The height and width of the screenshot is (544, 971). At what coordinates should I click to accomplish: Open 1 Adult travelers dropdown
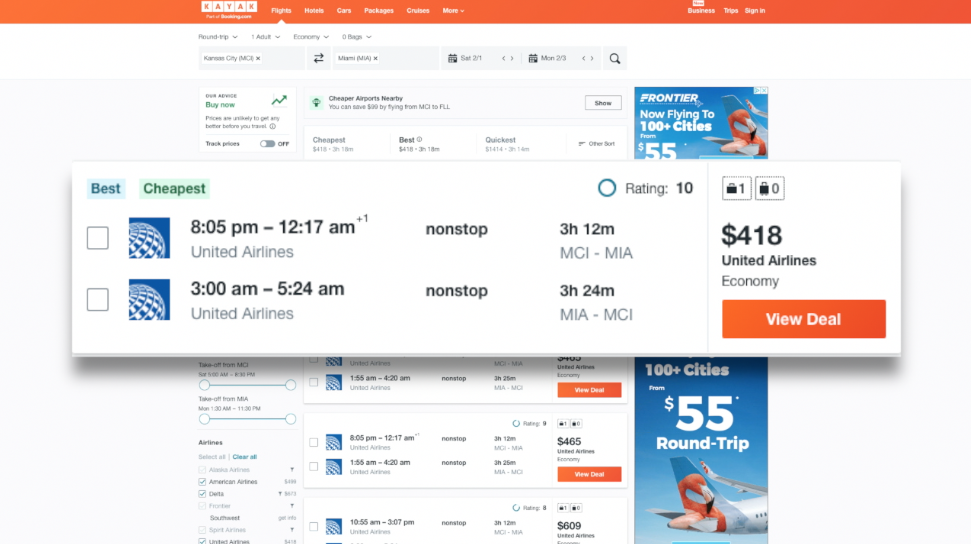point(265,37)
